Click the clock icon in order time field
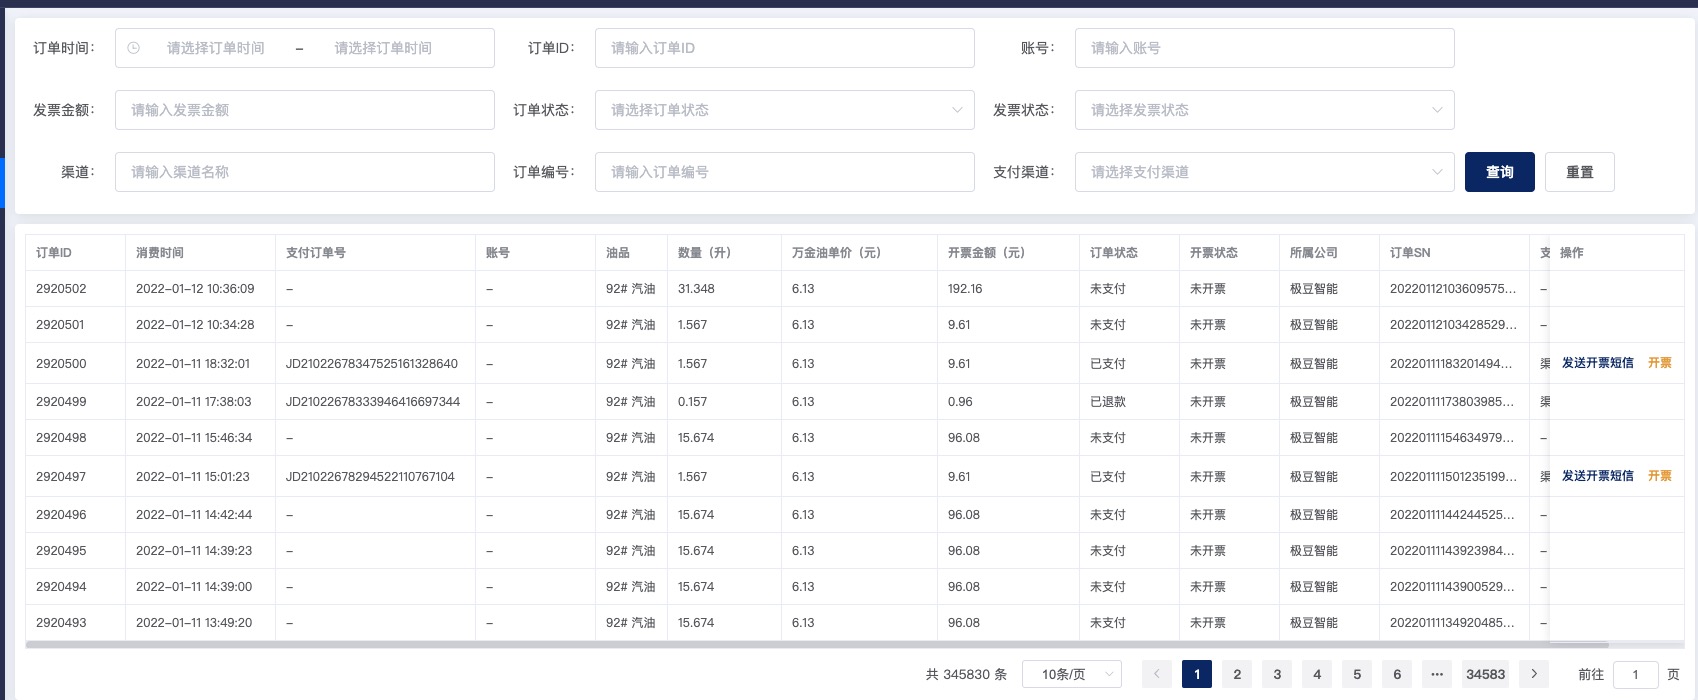1698x700 pixels. [134, 48]
